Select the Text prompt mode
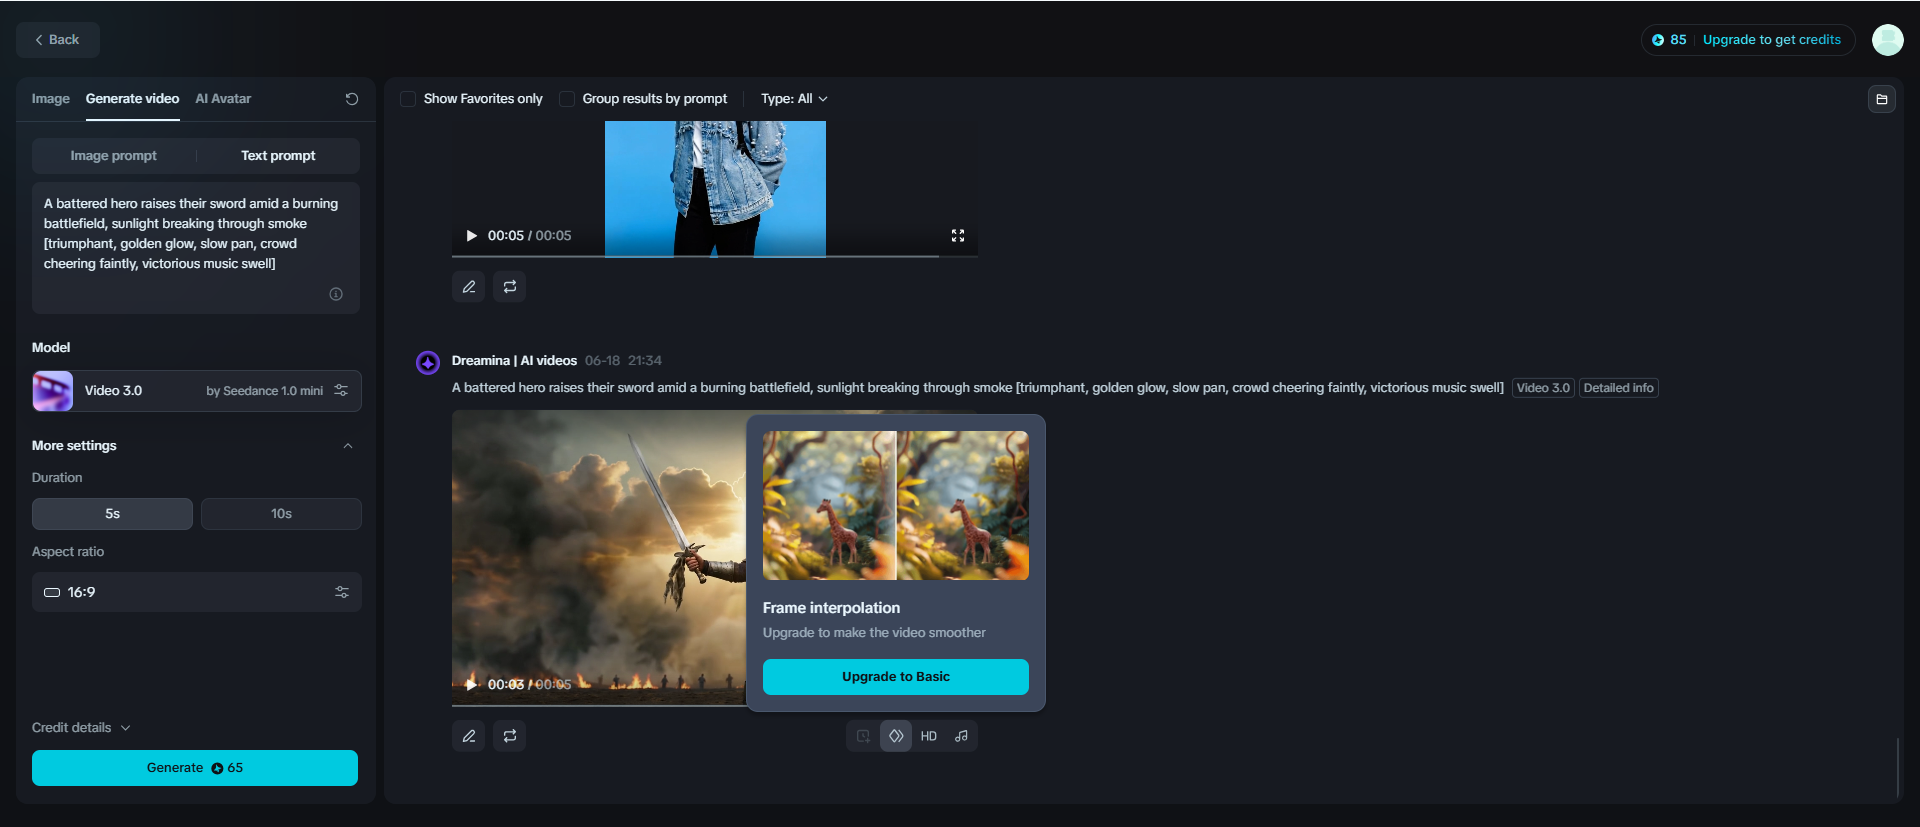The image size is (1920, 827). pos(278,156)
